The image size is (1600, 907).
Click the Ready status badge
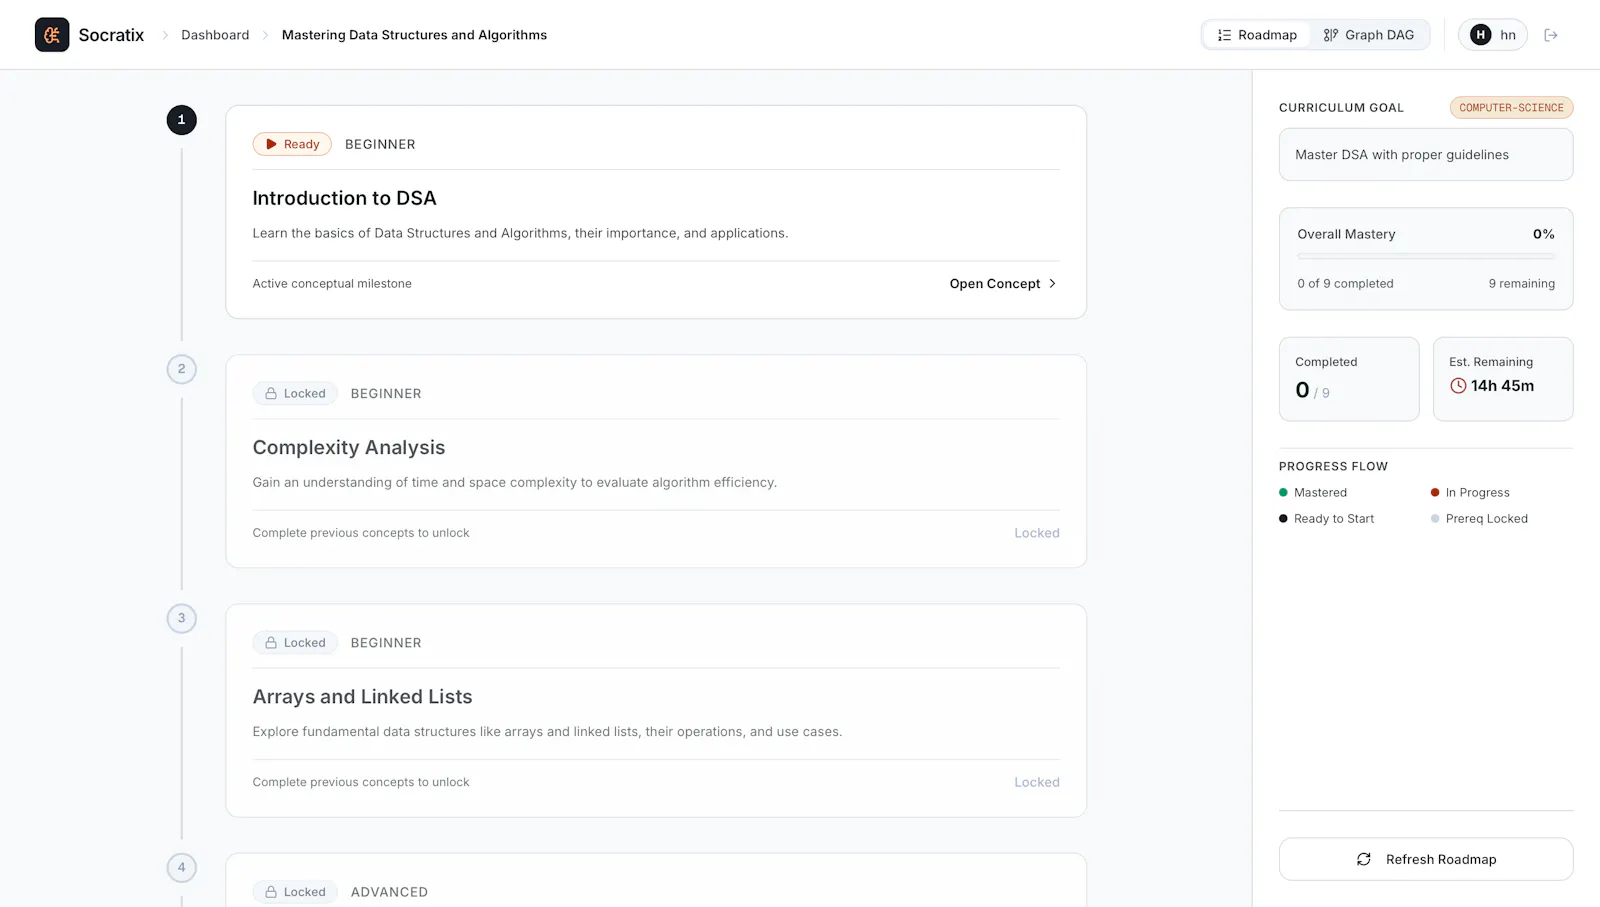pos(292,144)
